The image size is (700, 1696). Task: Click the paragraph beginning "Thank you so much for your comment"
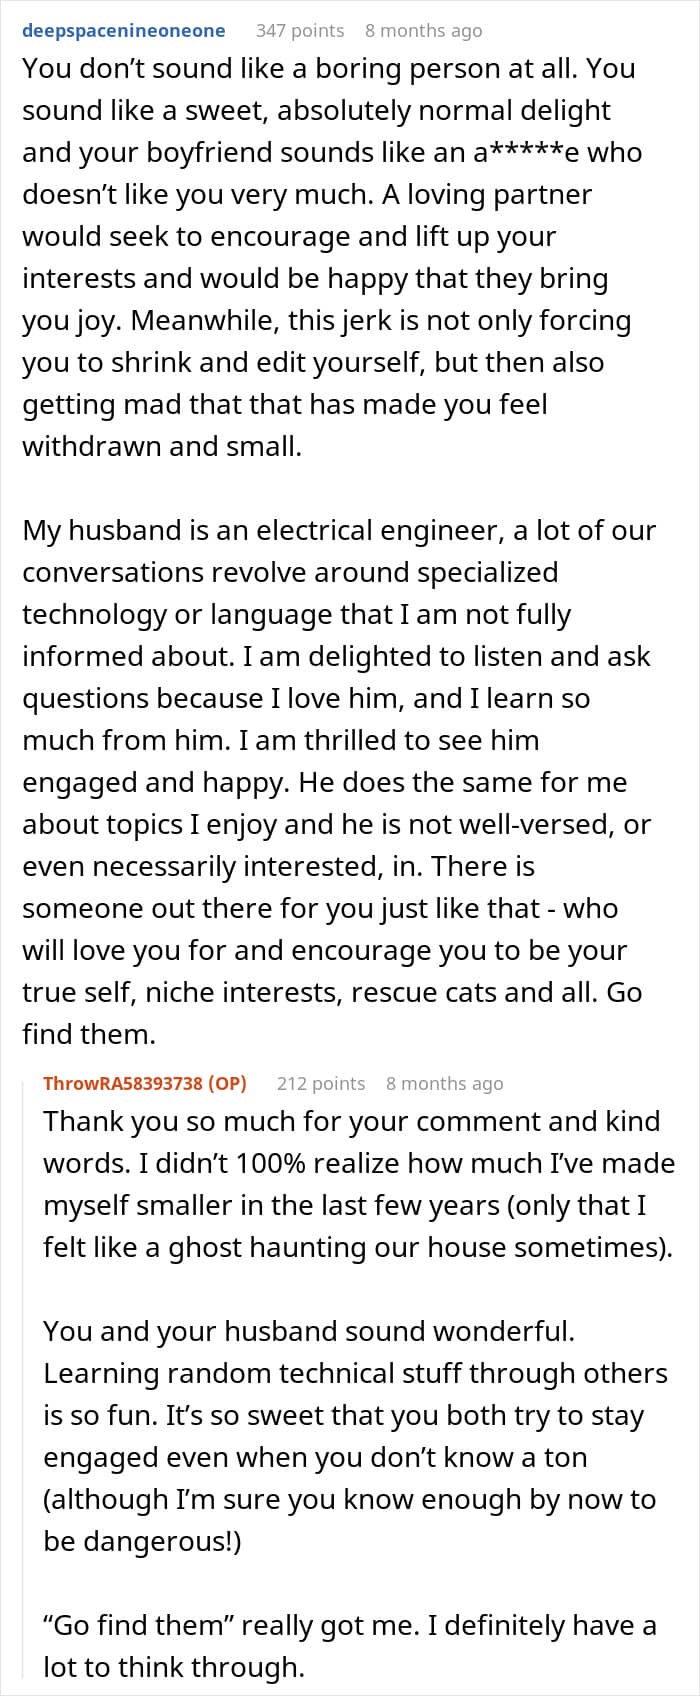pyautogui.click(x=359, y=1184)
